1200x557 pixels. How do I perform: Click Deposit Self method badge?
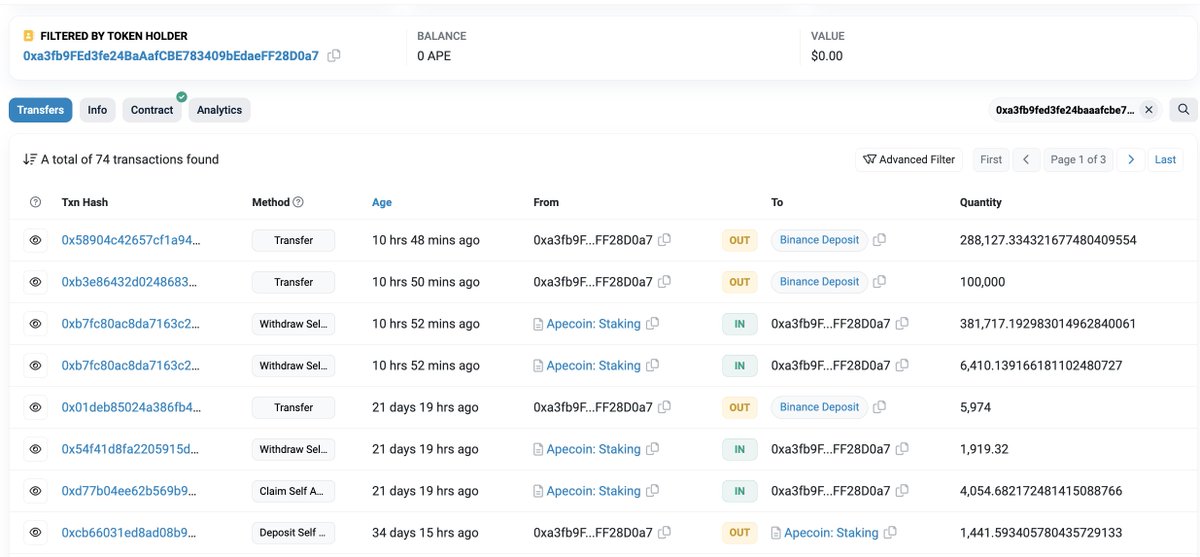293,533
